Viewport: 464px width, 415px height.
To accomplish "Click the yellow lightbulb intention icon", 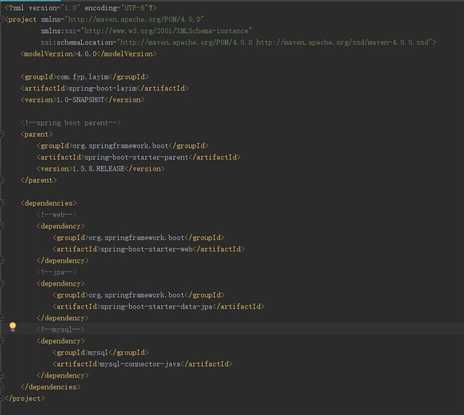I will (13, 326).
